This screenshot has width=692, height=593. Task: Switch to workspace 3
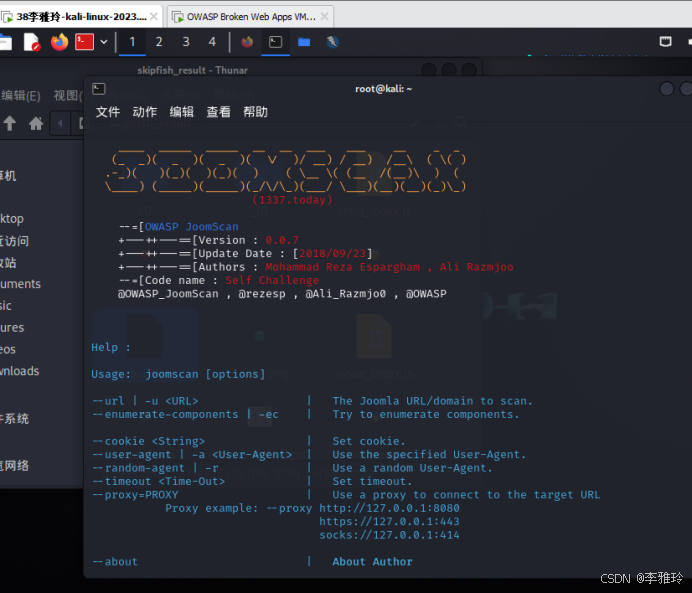186,42
